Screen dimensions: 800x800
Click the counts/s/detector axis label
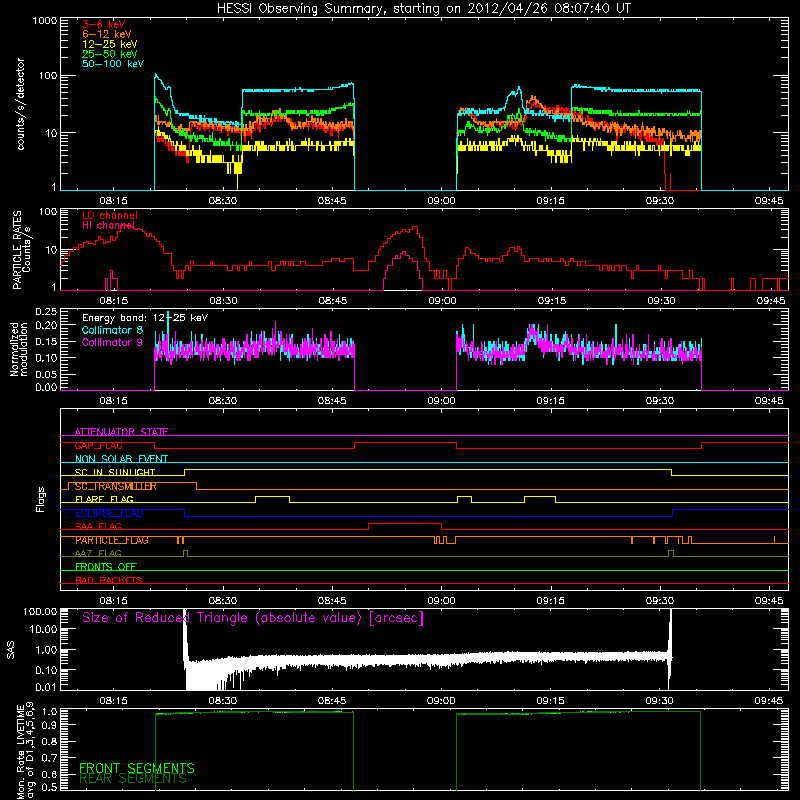pyautogui.click(x=20, y=104)
